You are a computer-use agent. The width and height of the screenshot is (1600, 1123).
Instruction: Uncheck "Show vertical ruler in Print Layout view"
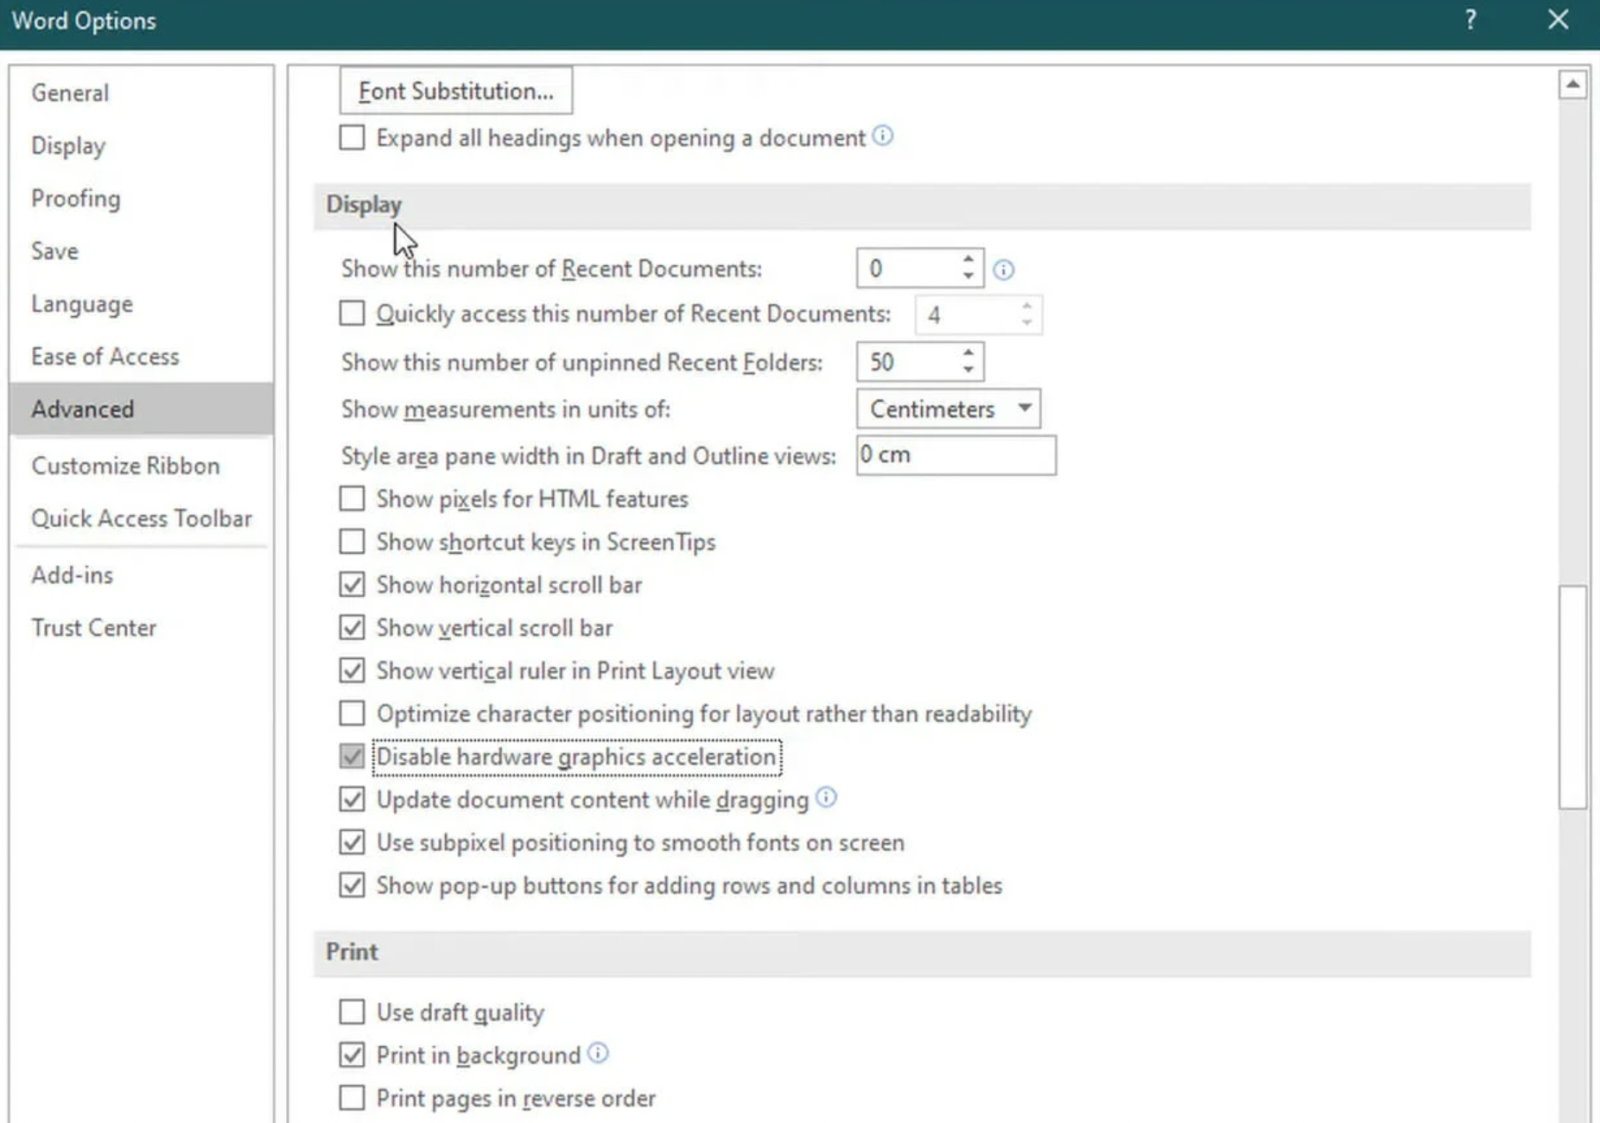[351, 670]
